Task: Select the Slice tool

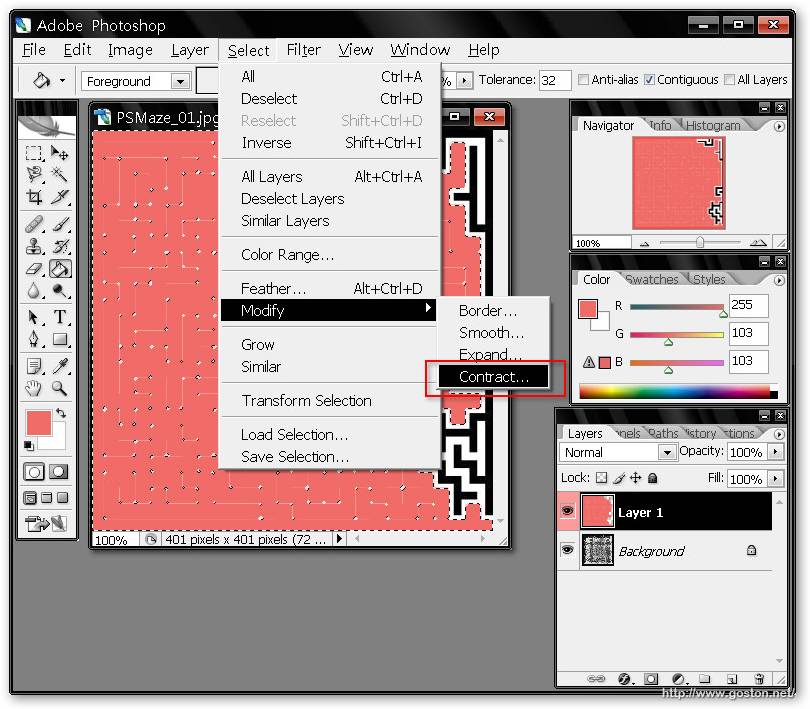Action: (x=60, y=197)
